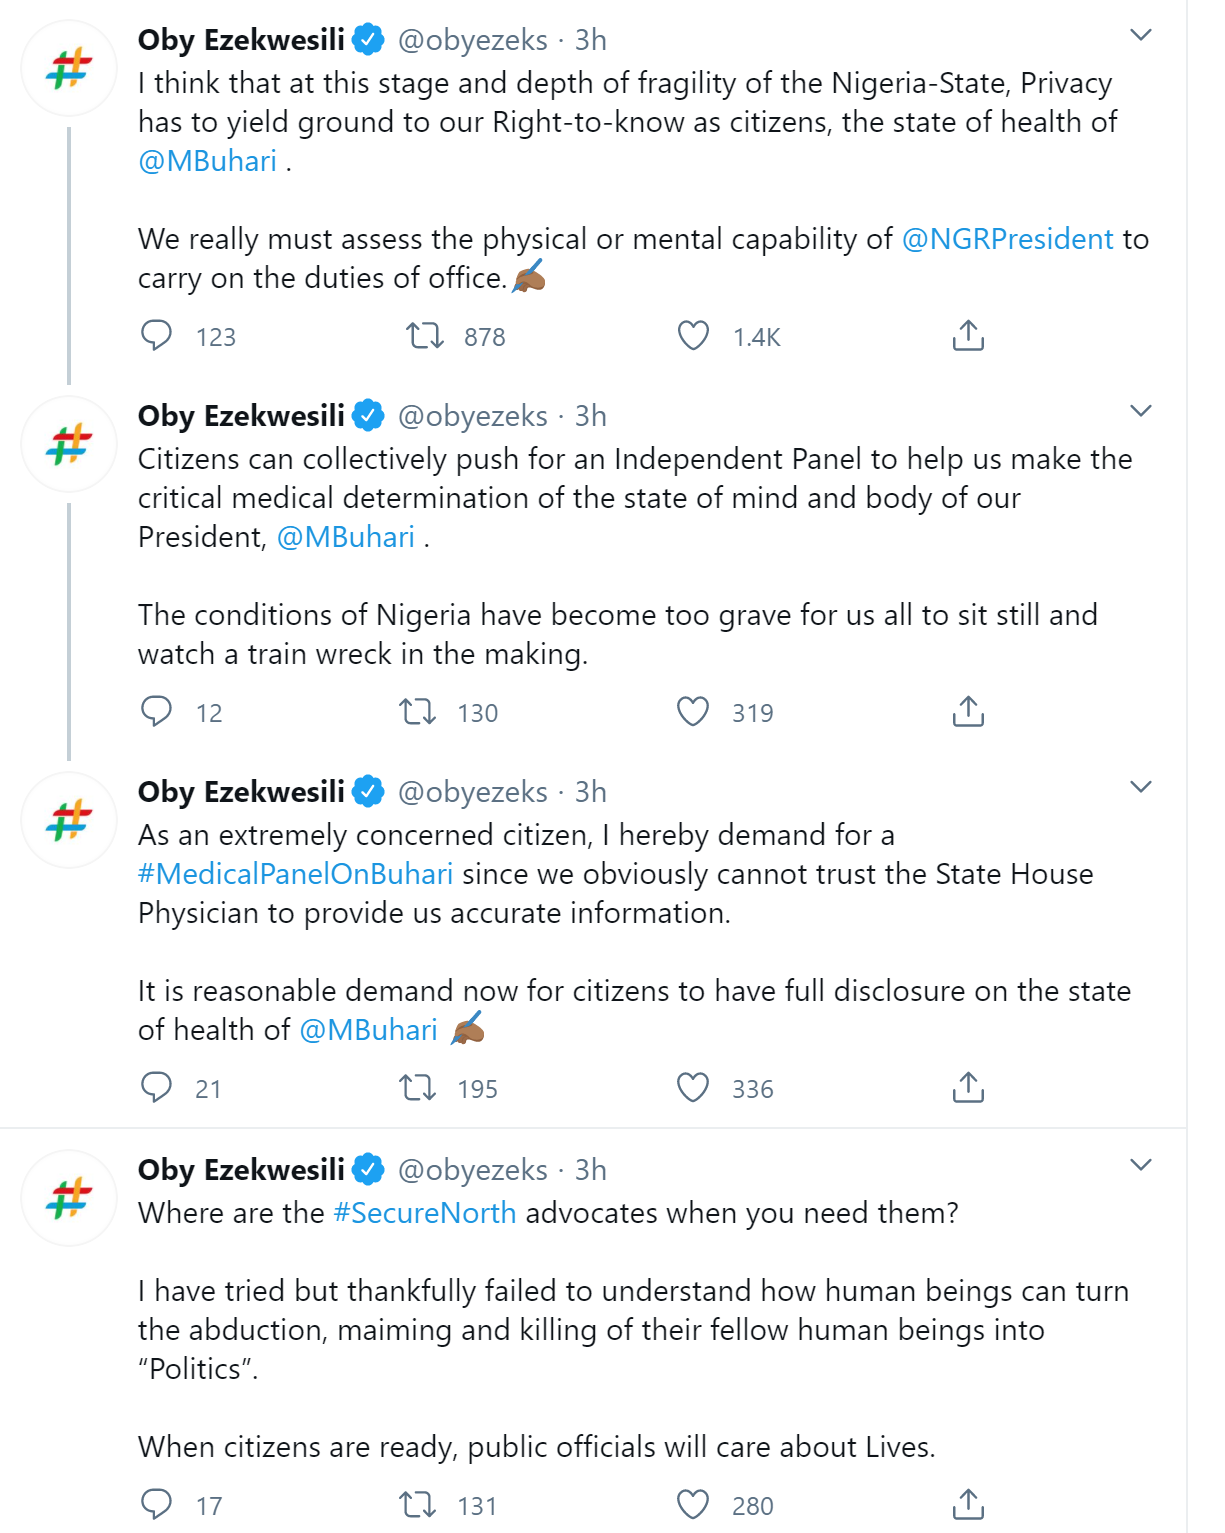
Task: Retweet the tweet with 130 retweets
Action: coord(418,712)
